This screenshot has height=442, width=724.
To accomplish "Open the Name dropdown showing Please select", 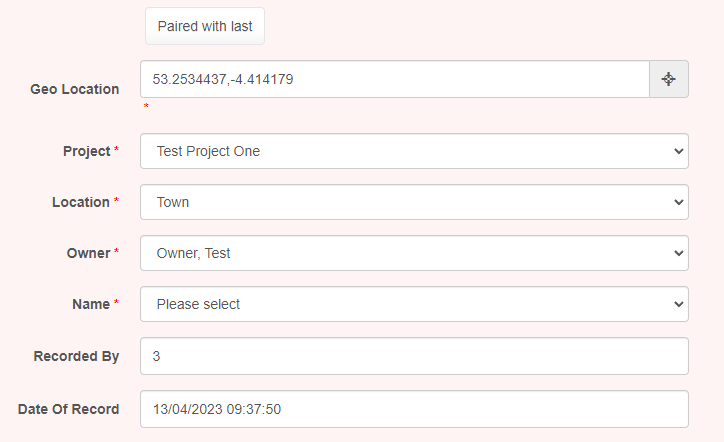I will pos(414,304).
